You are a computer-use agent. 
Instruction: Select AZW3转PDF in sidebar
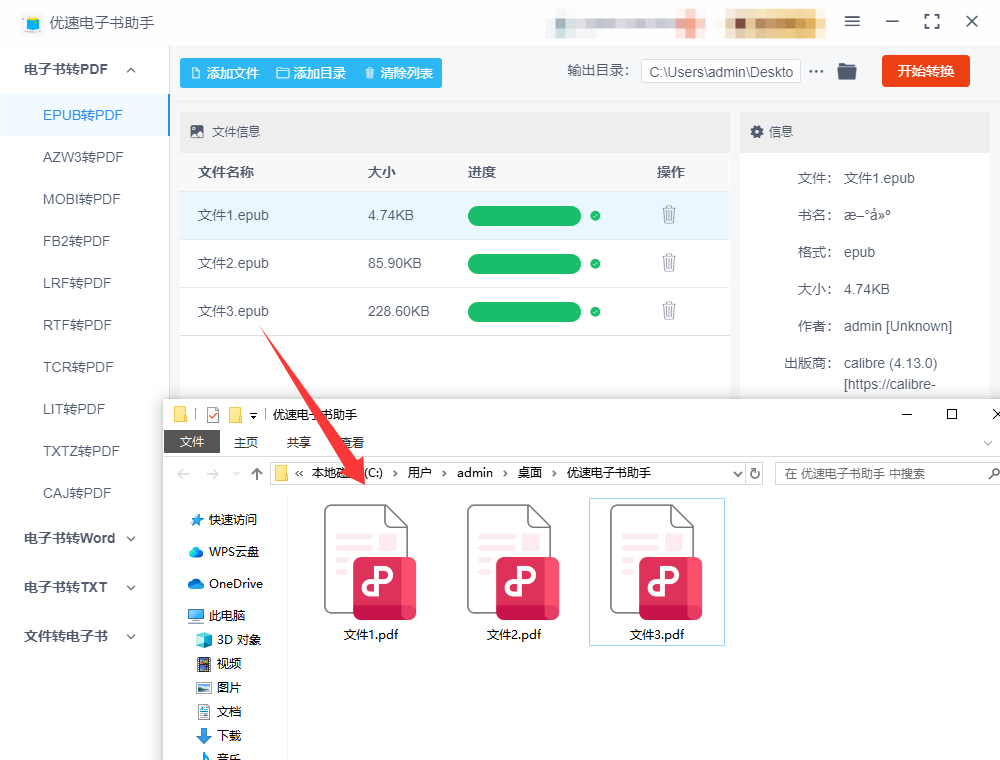83,157
